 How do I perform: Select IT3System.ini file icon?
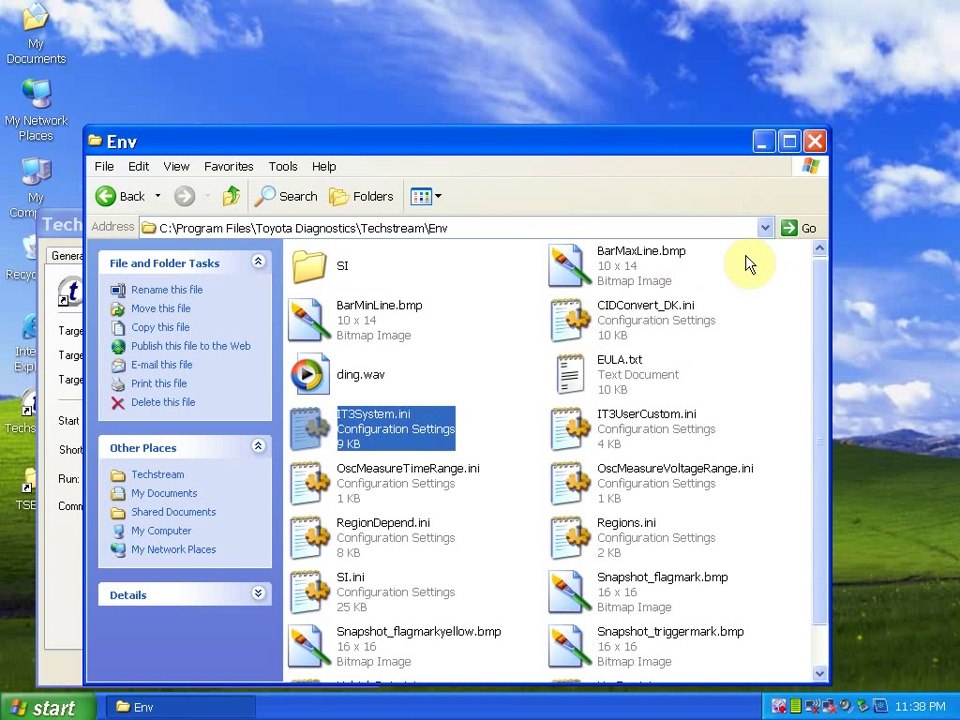tap(309, 429)
